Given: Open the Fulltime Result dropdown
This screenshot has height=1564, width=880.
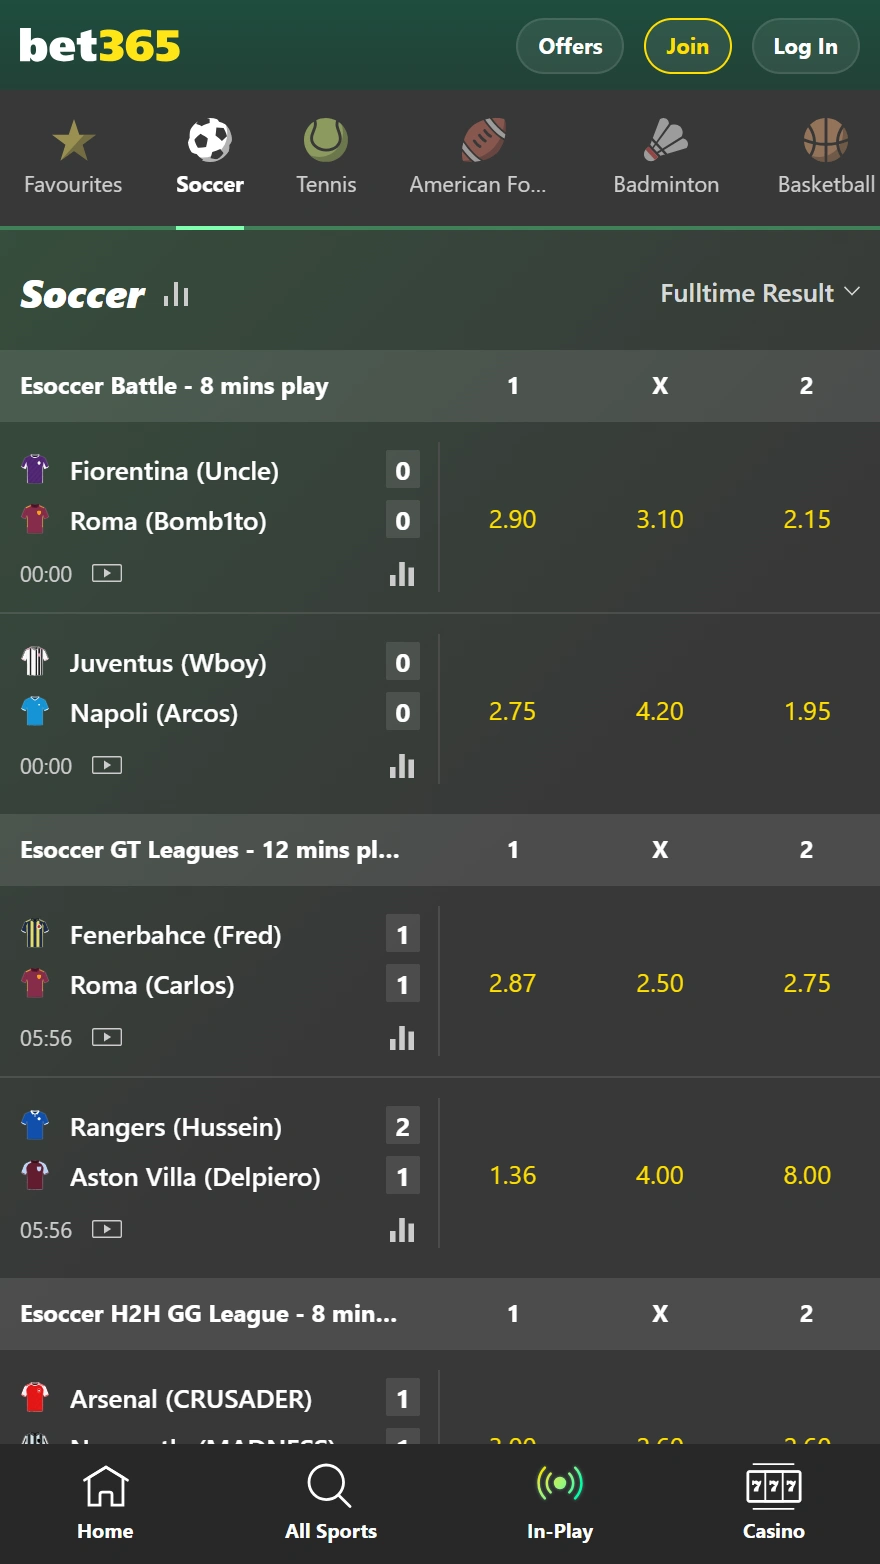Looking at the screenshot, I should pos(762,293).
